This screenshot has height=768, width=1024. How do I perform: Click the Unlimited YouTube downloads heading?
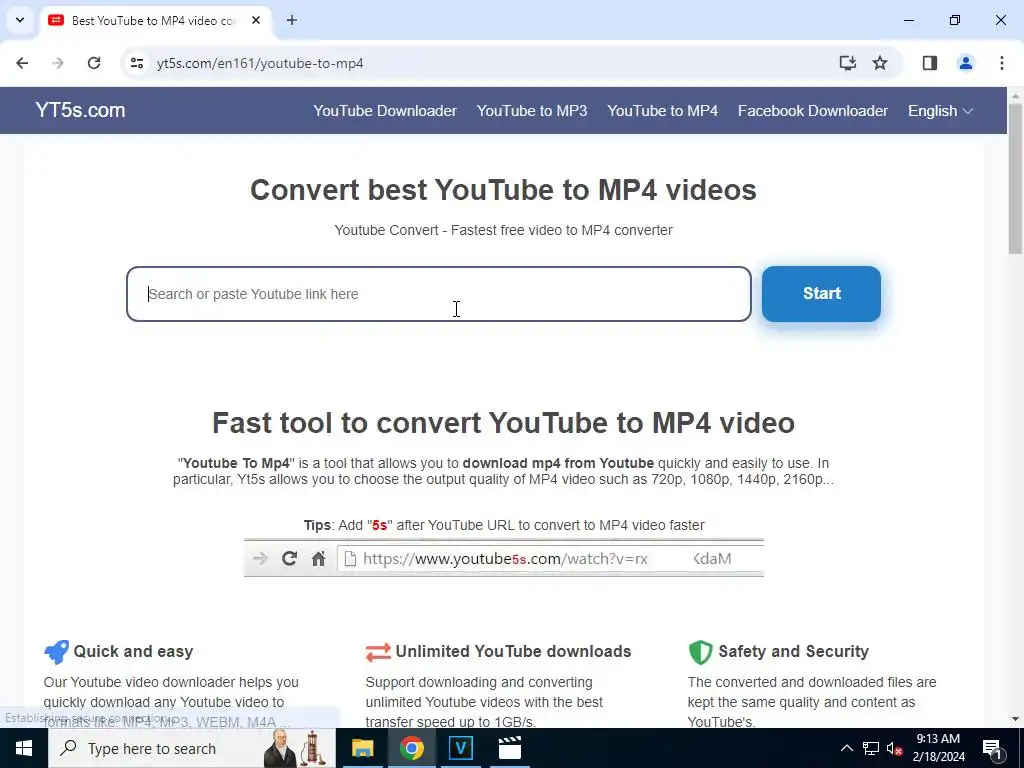point(513,652)
